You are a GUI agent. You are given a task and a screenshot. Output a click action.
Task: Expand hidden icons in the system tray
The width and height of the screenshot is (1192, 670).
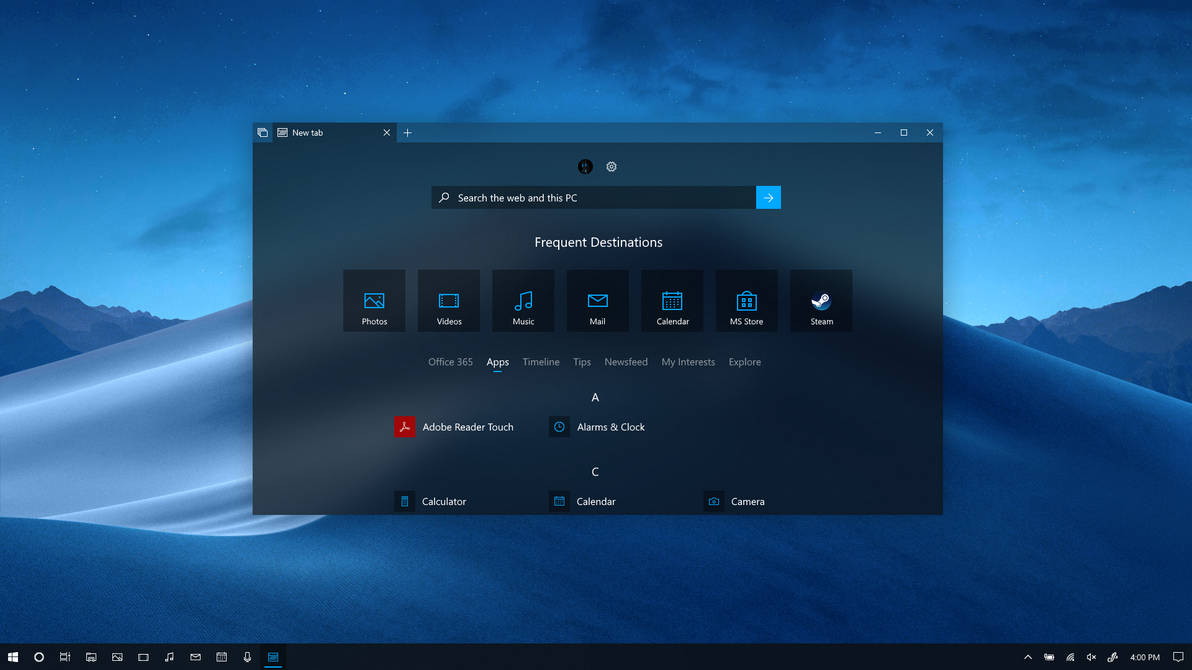[1027, 657]
